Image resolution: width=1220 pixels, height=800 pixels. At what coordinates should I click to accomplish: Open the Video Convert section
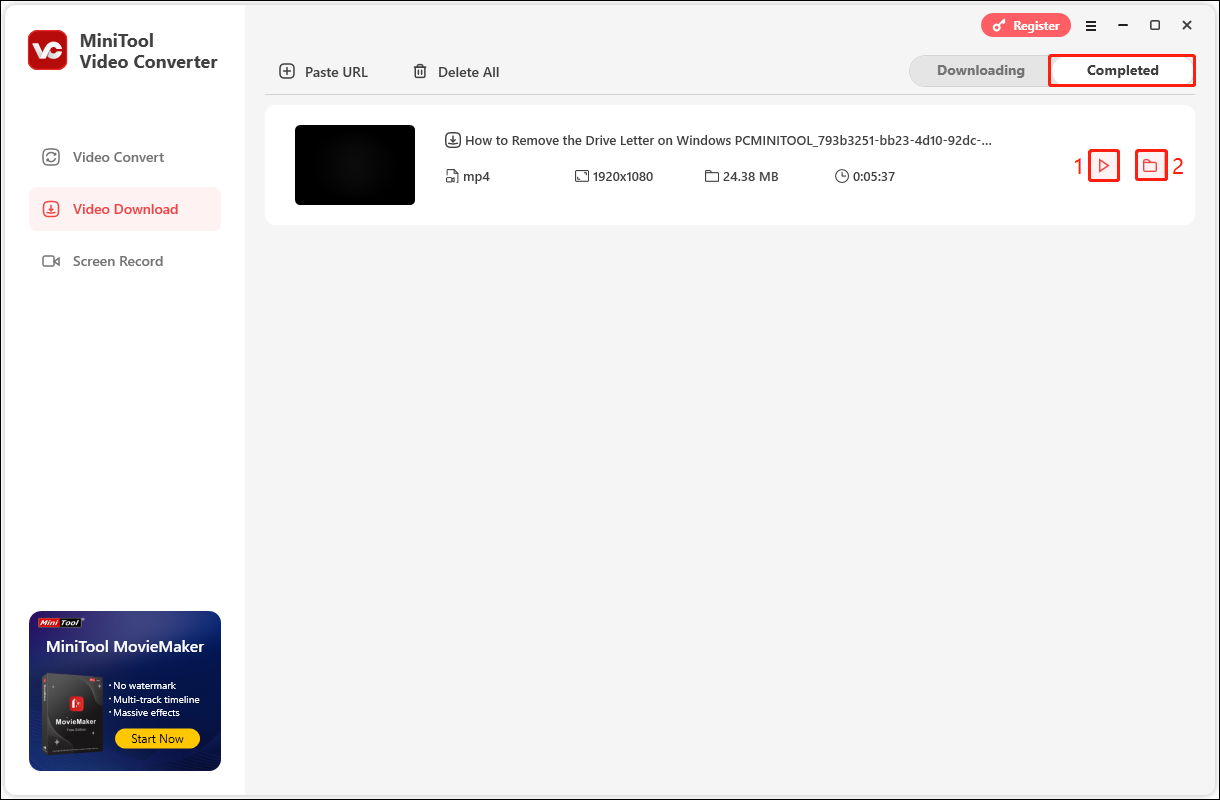[x=125, y=157]
